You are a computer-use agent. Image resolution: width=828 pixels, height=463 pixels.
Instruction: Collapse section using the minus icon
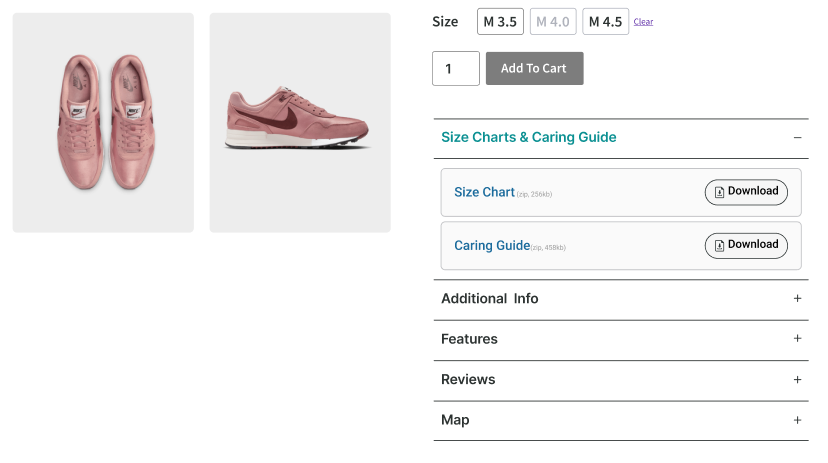[797, 138]
